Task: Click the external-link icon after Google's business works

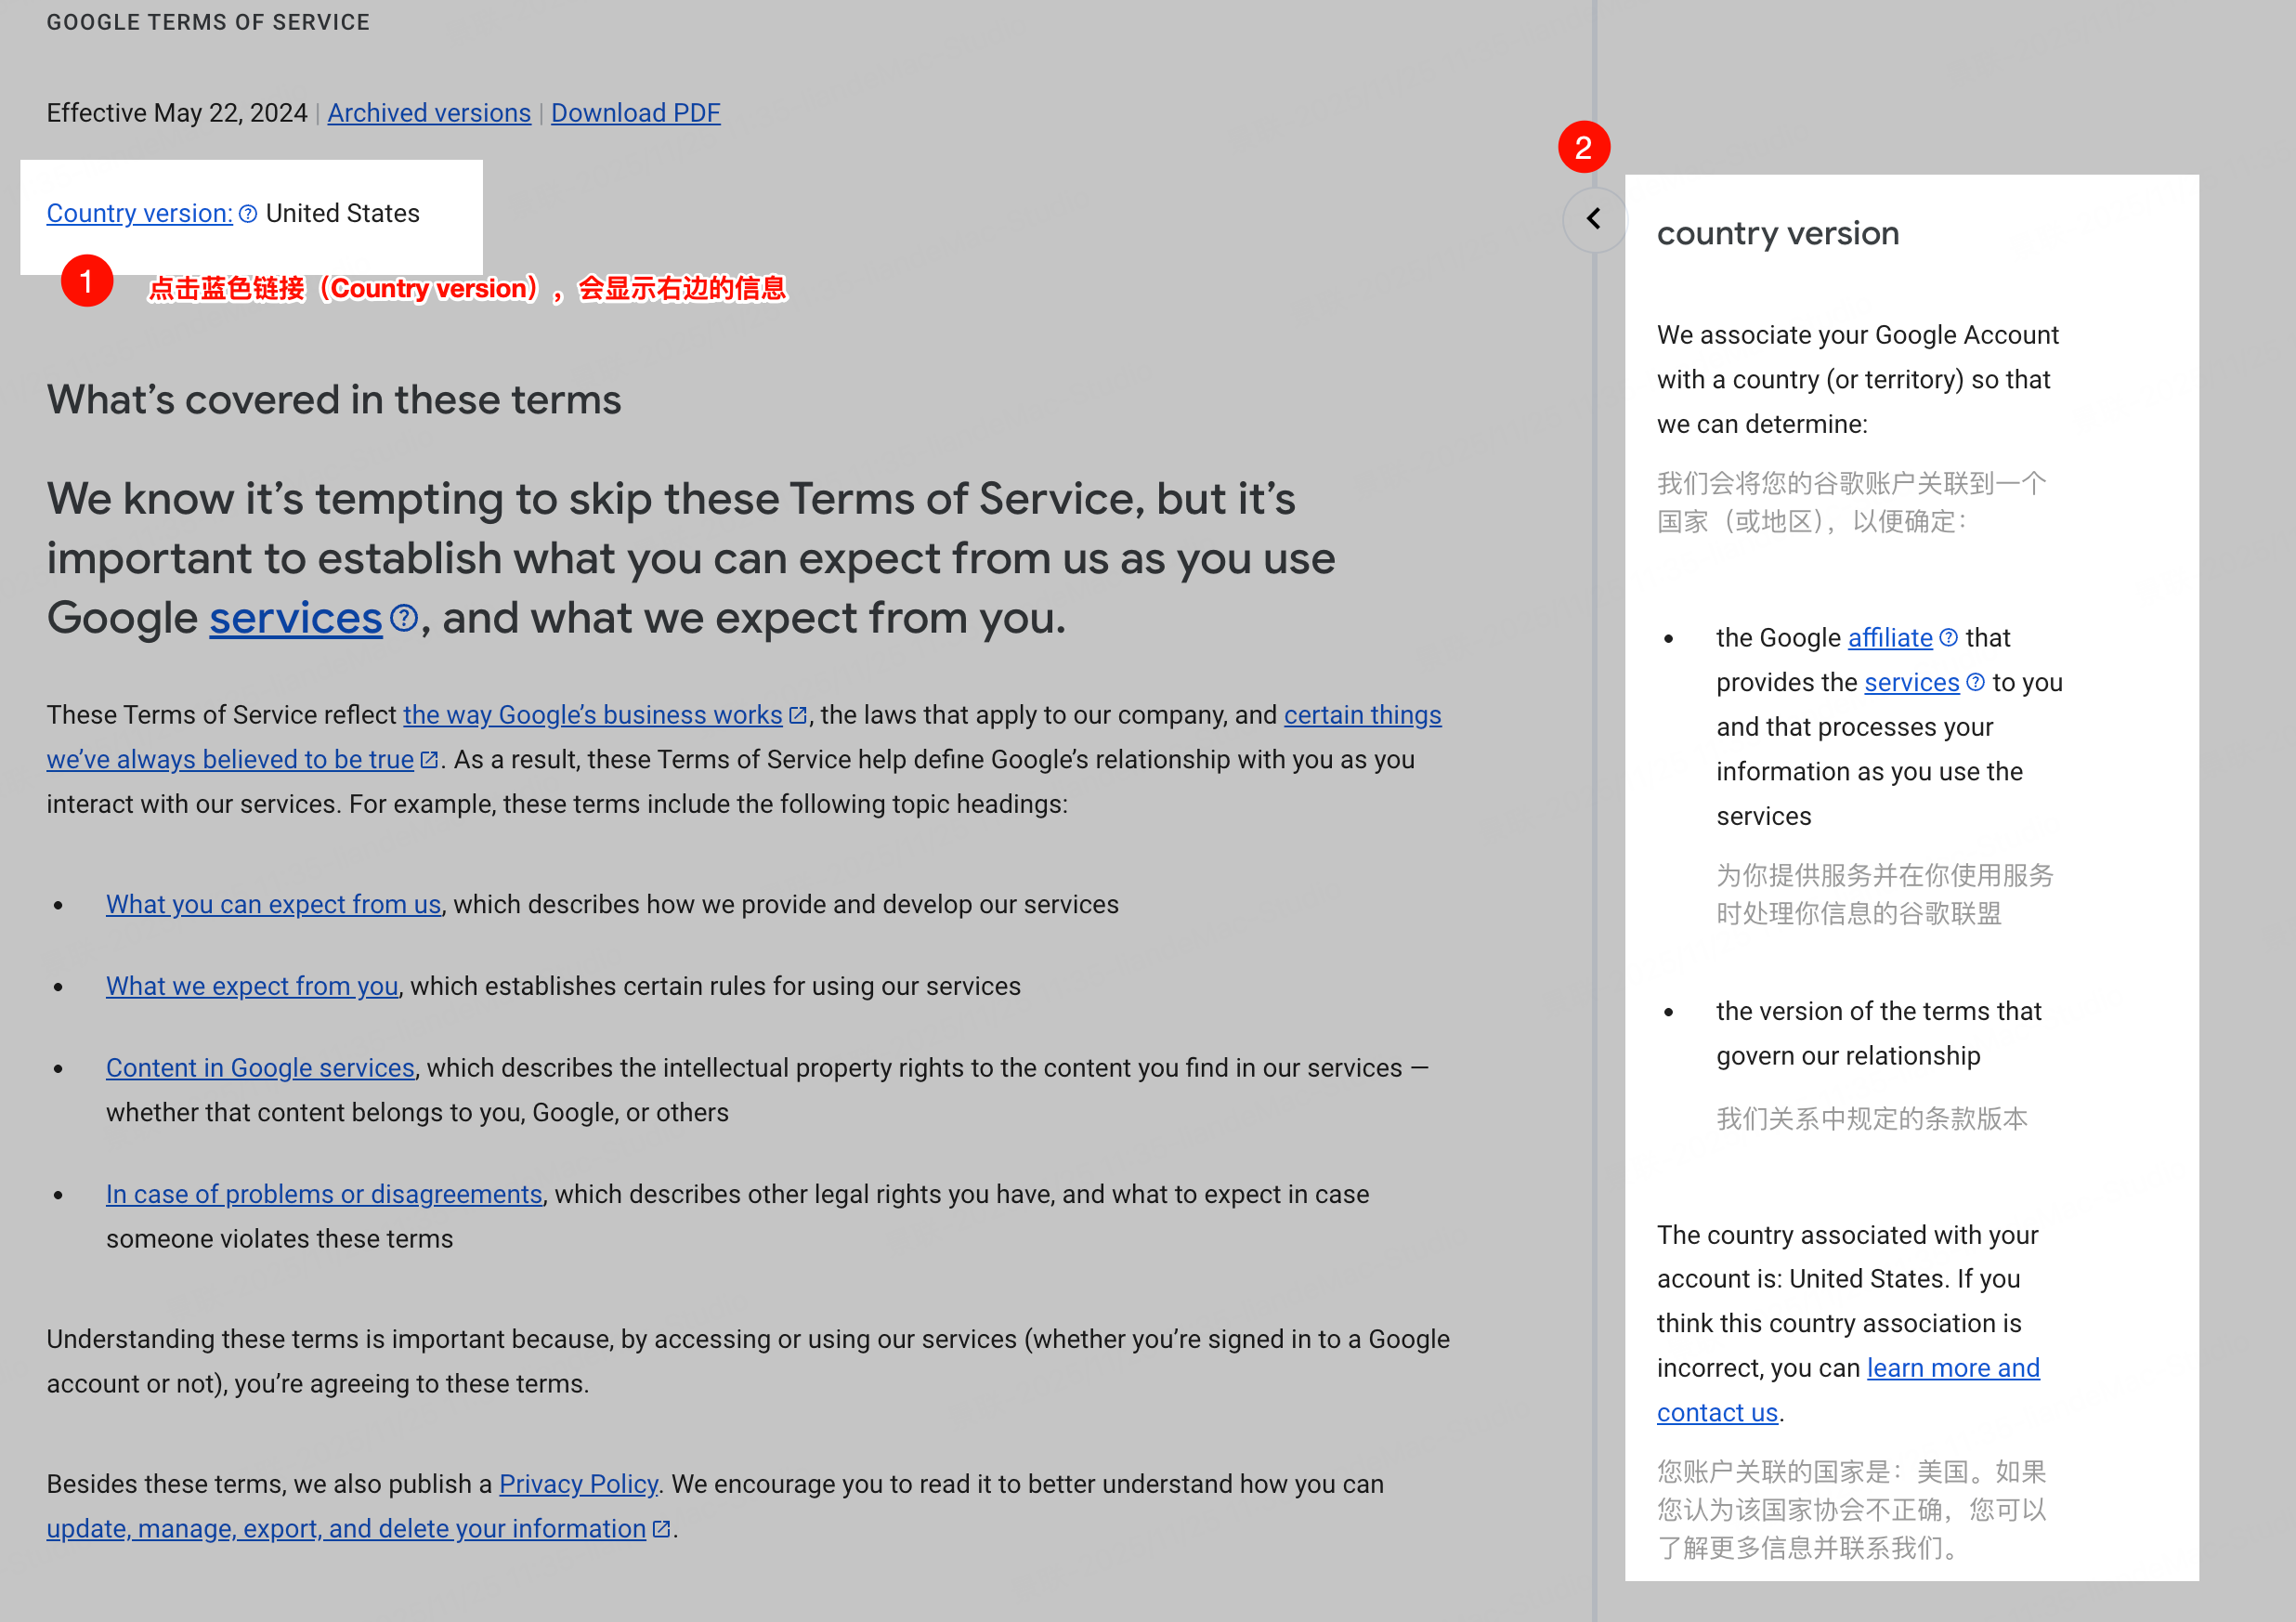Action: pyautogui.click(x=797, y=716)
